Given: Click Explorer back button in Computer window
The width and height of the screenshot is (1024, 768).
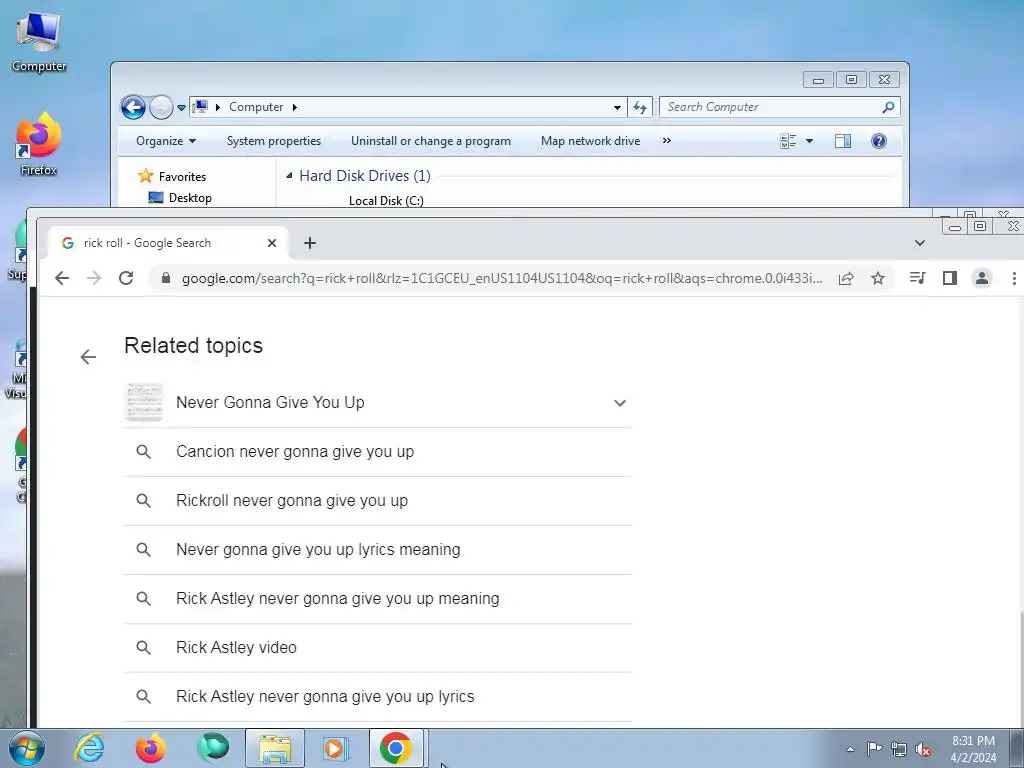Looking at the screenshot, I should coord(133,107).
